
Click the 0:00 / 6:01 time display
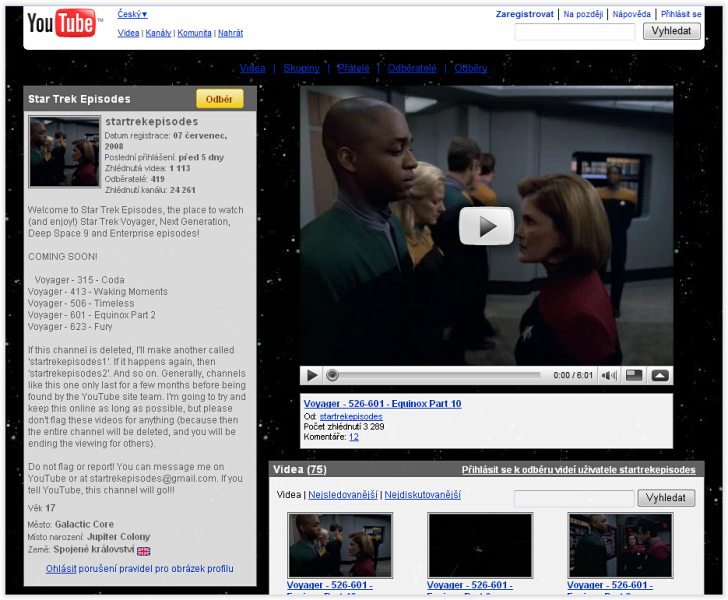point(573,375)
